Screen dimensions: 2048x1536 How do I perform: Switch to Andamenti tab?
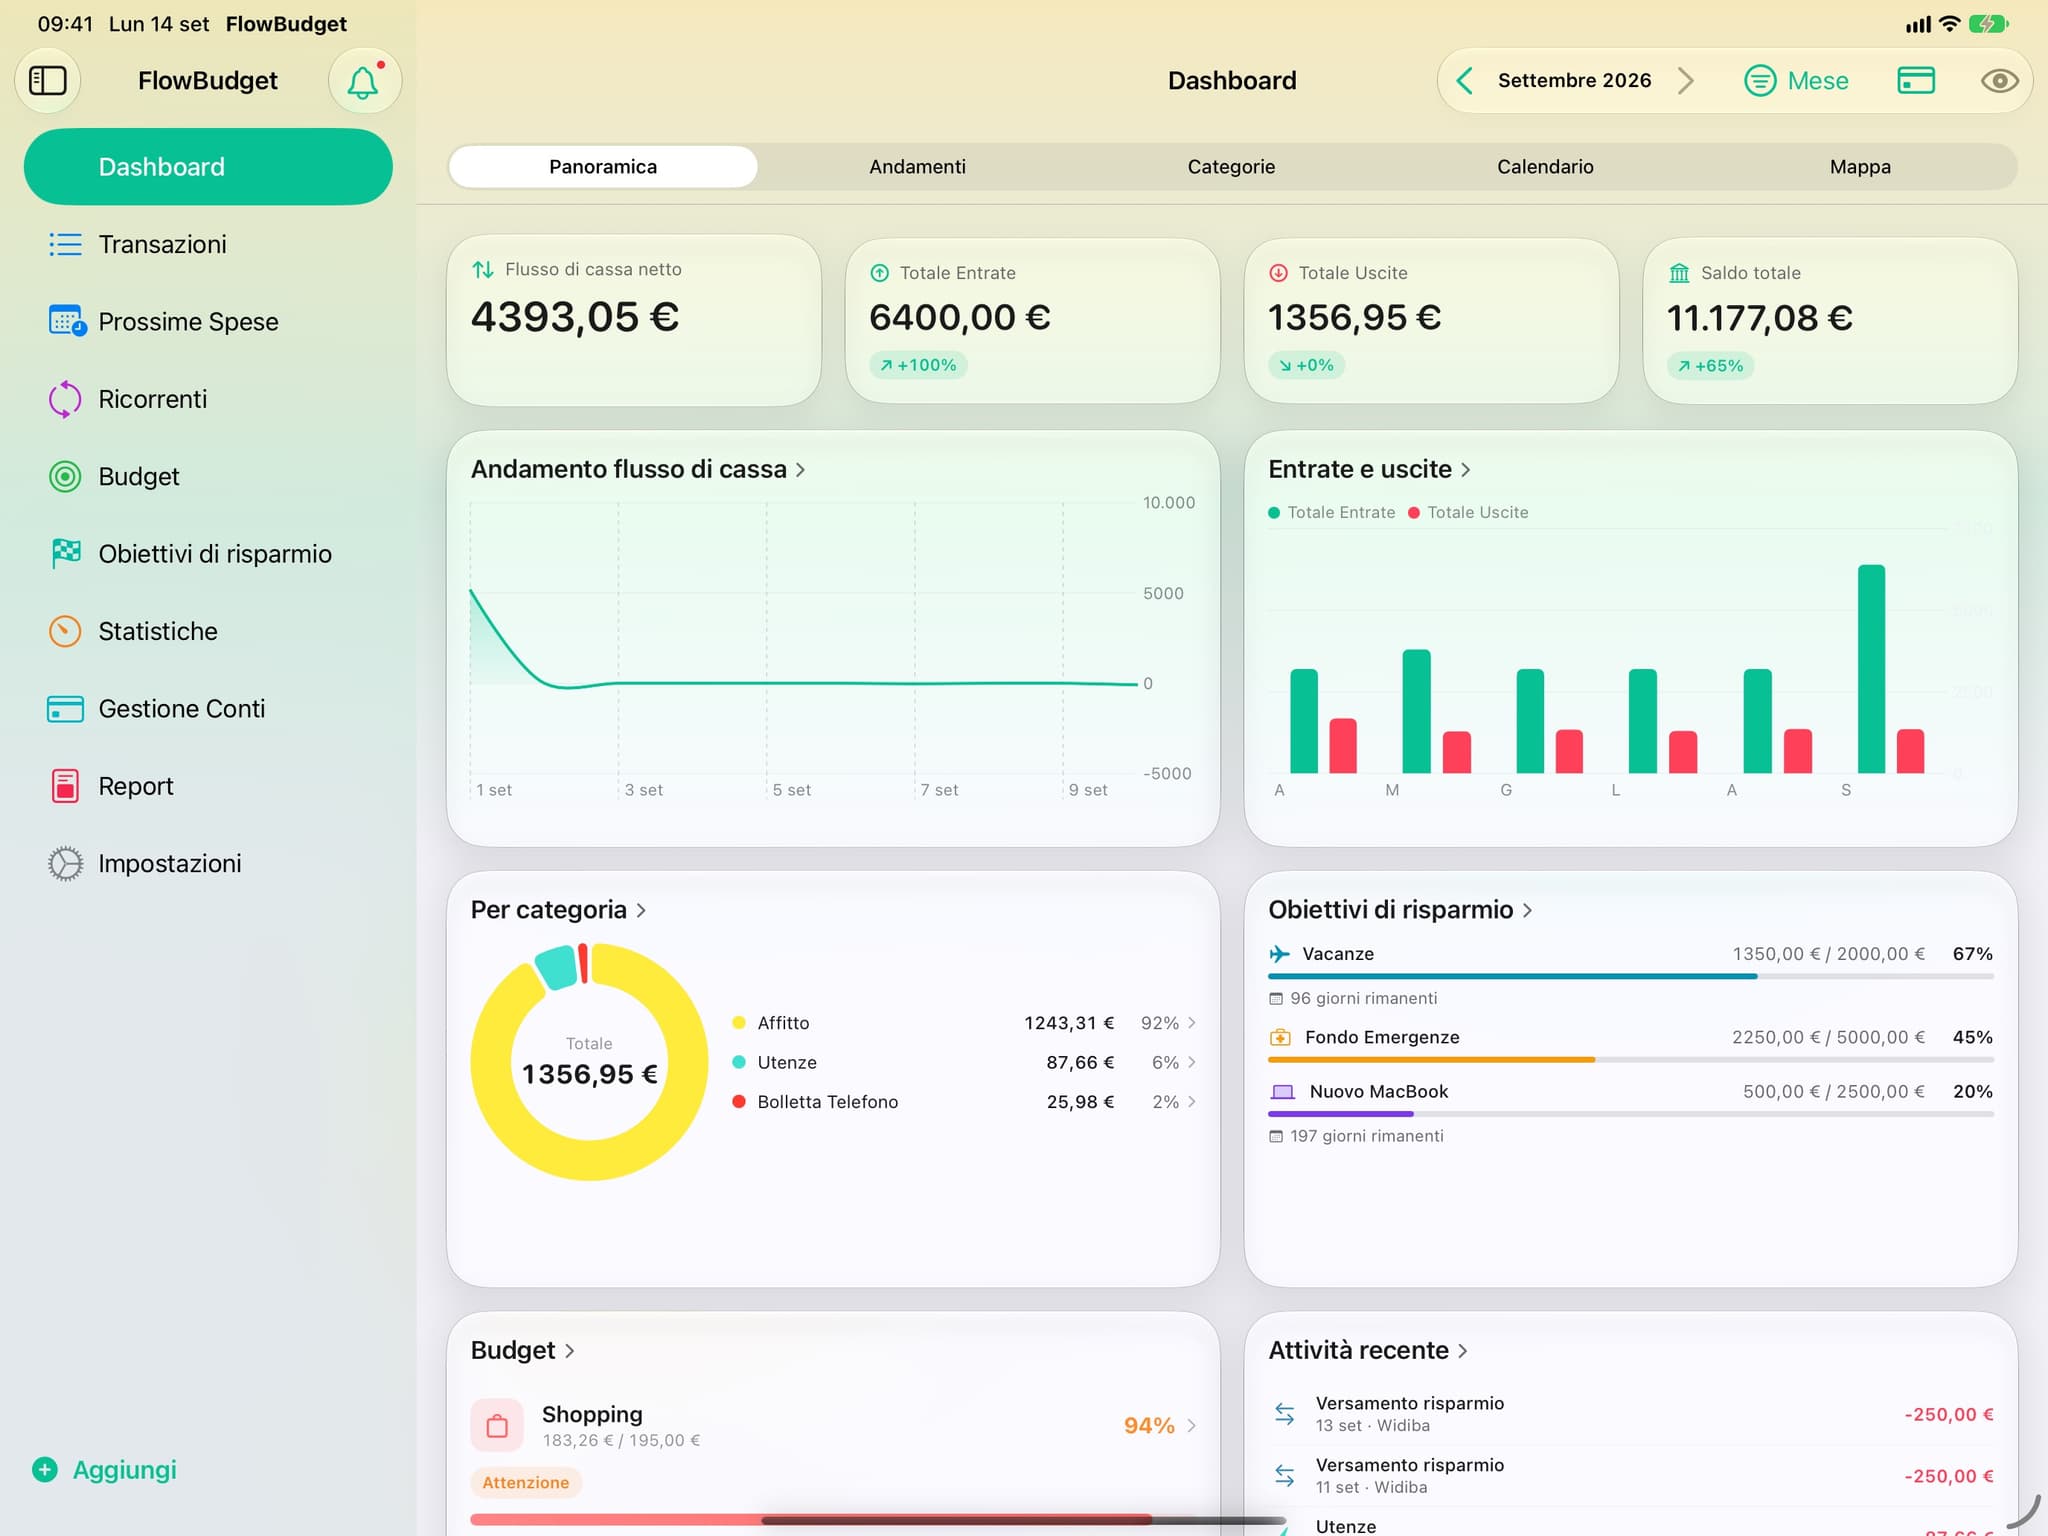pos(917,167)
